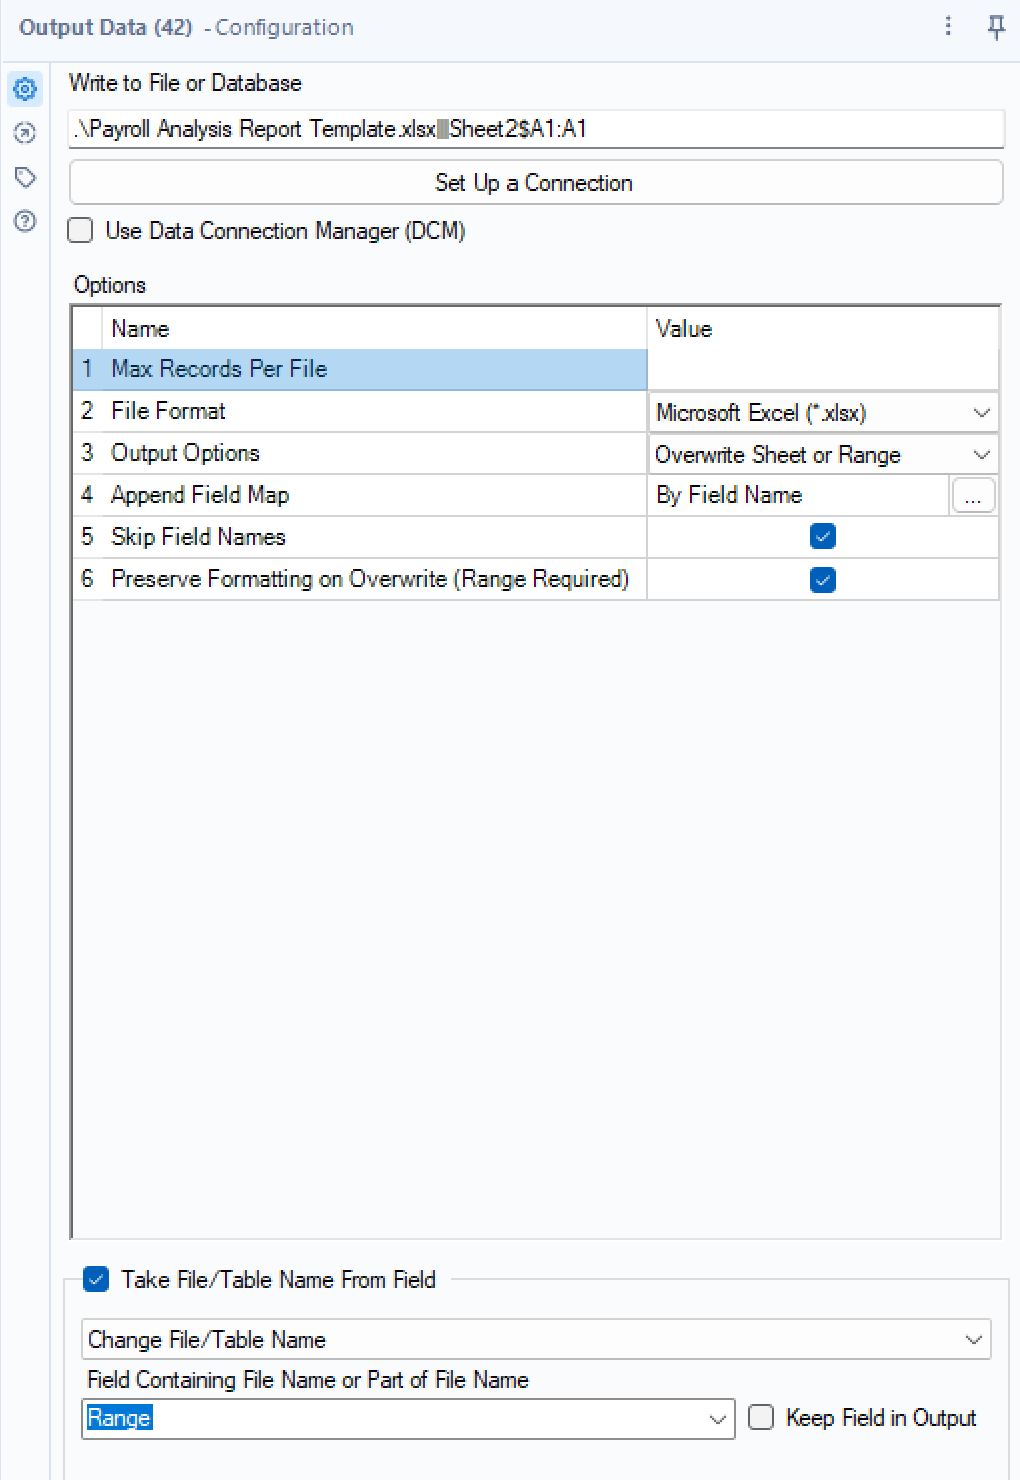Pin the Configuration window
Screen dimensions: 1020x1480
(x=996, y=27)
